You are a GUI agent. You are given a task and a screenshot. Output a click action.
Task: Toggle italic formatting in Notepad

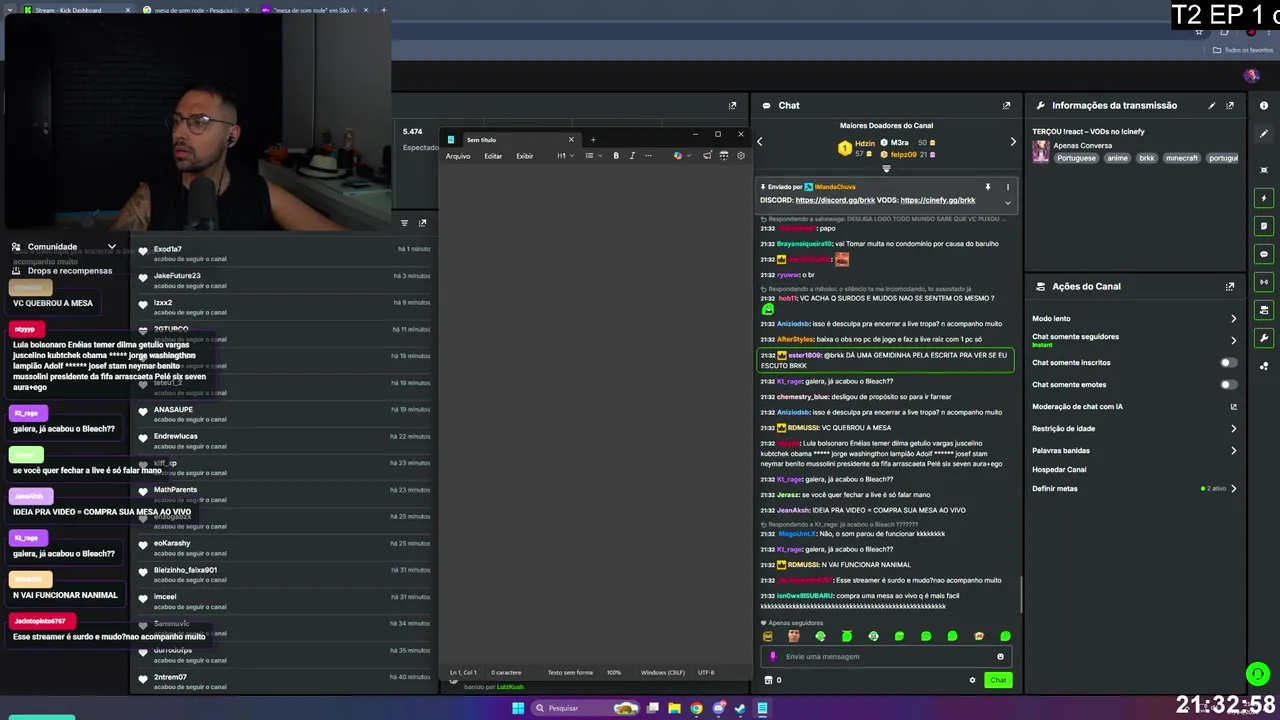tap(632, 155)
